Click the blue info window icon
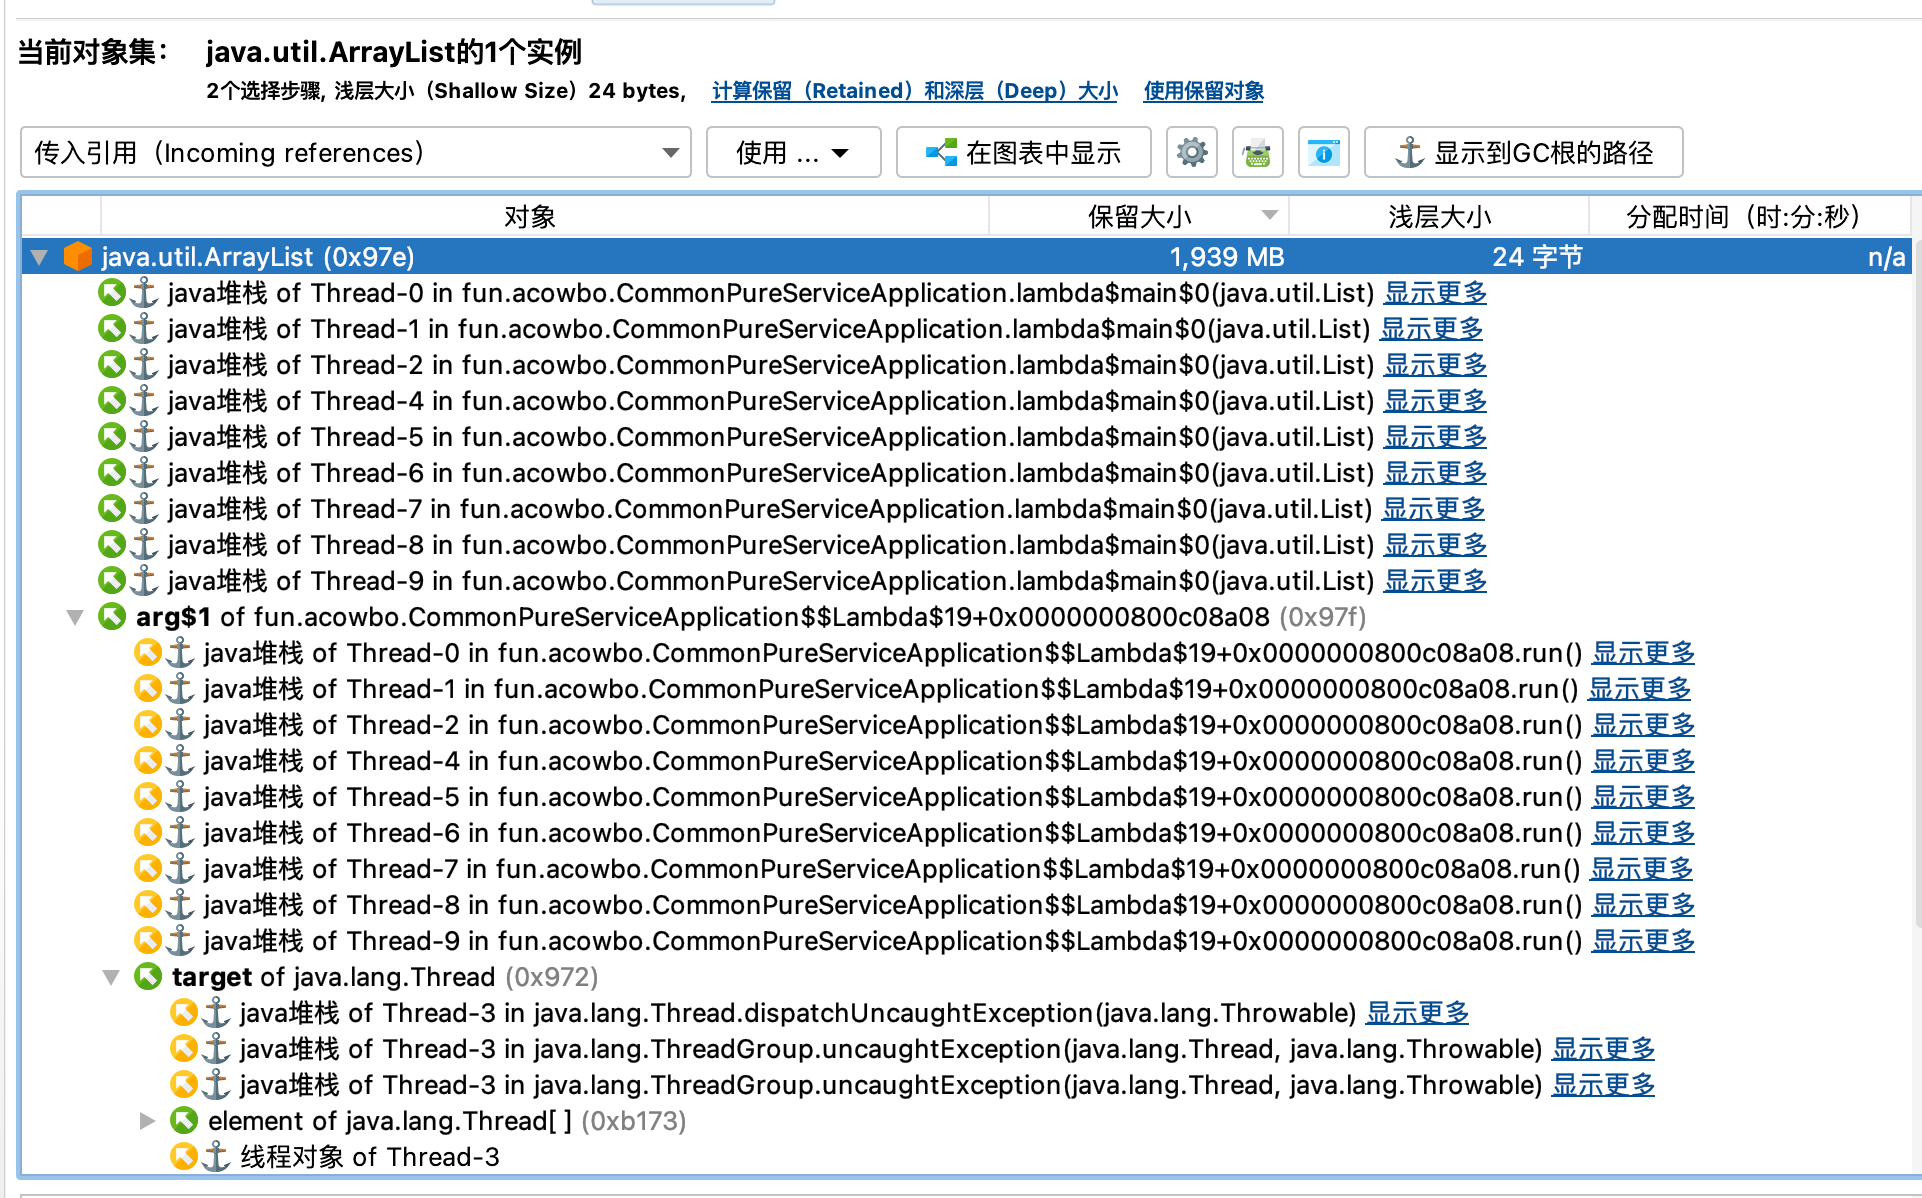This screenshot has height=1198, width=1922. tap(1323, 153)
